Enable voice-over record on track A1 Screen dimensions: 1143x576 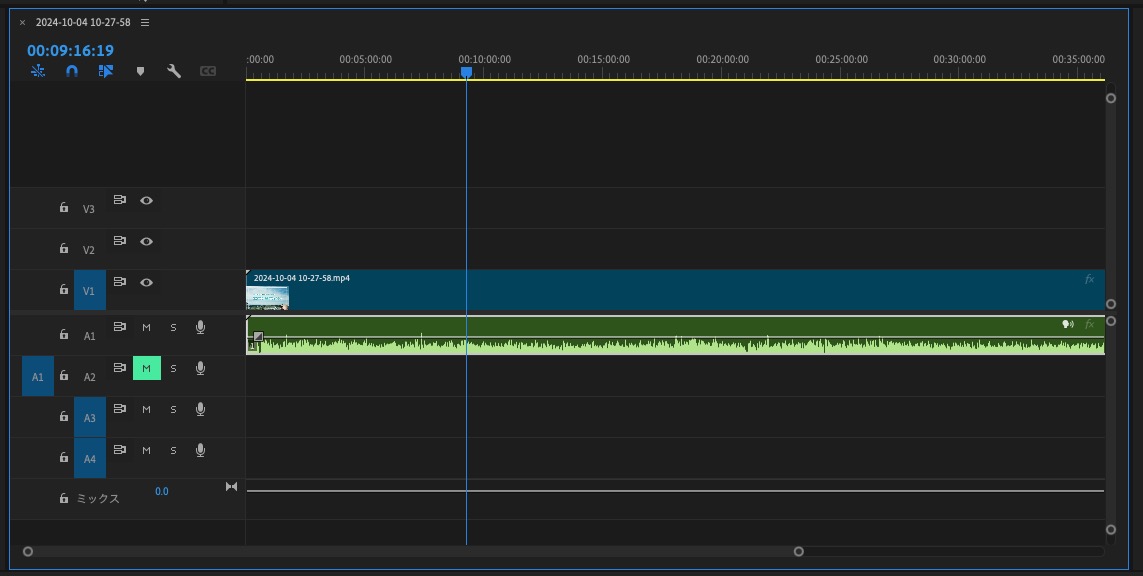coord(200,327)
